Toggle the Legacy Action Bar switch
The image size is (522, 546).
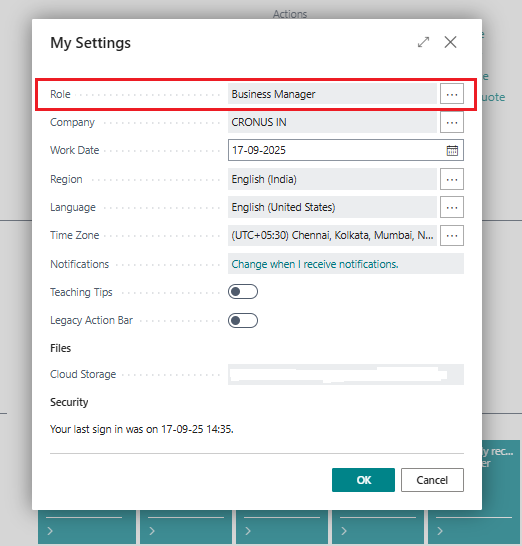click(243, 320)
